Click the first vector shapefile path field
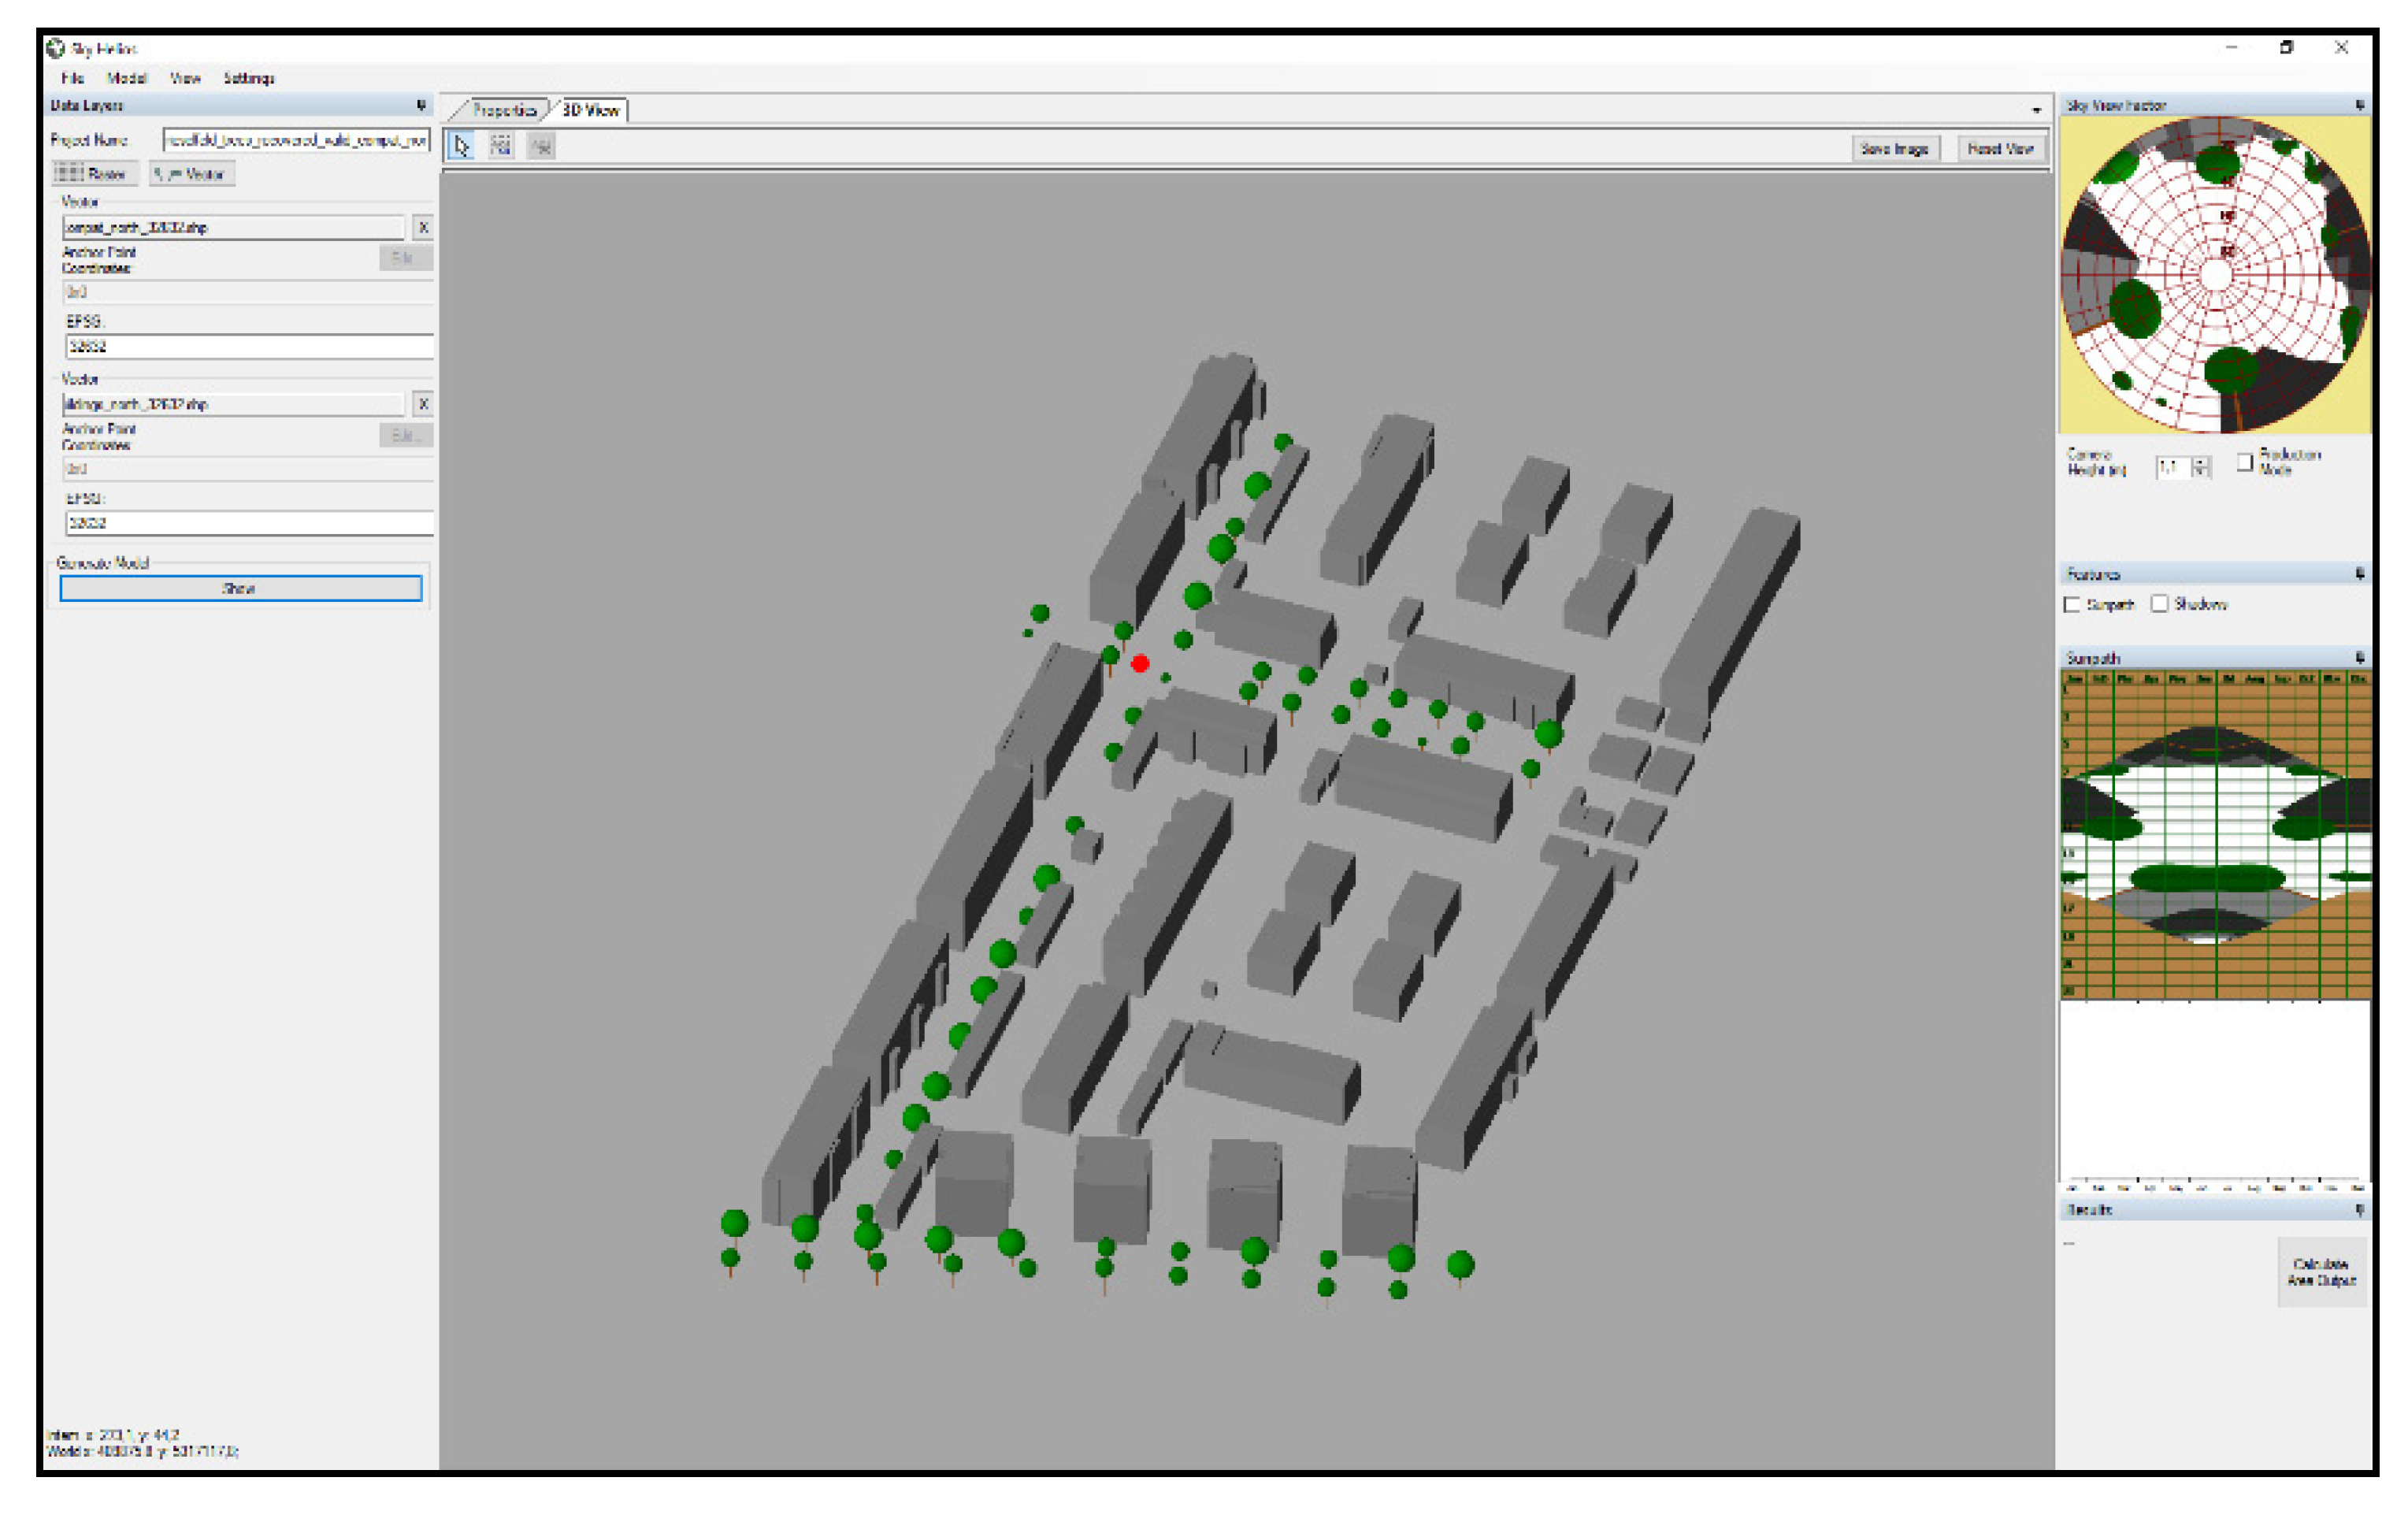The width and height of the screenshot is (2408, 1522). click(234, 228)
